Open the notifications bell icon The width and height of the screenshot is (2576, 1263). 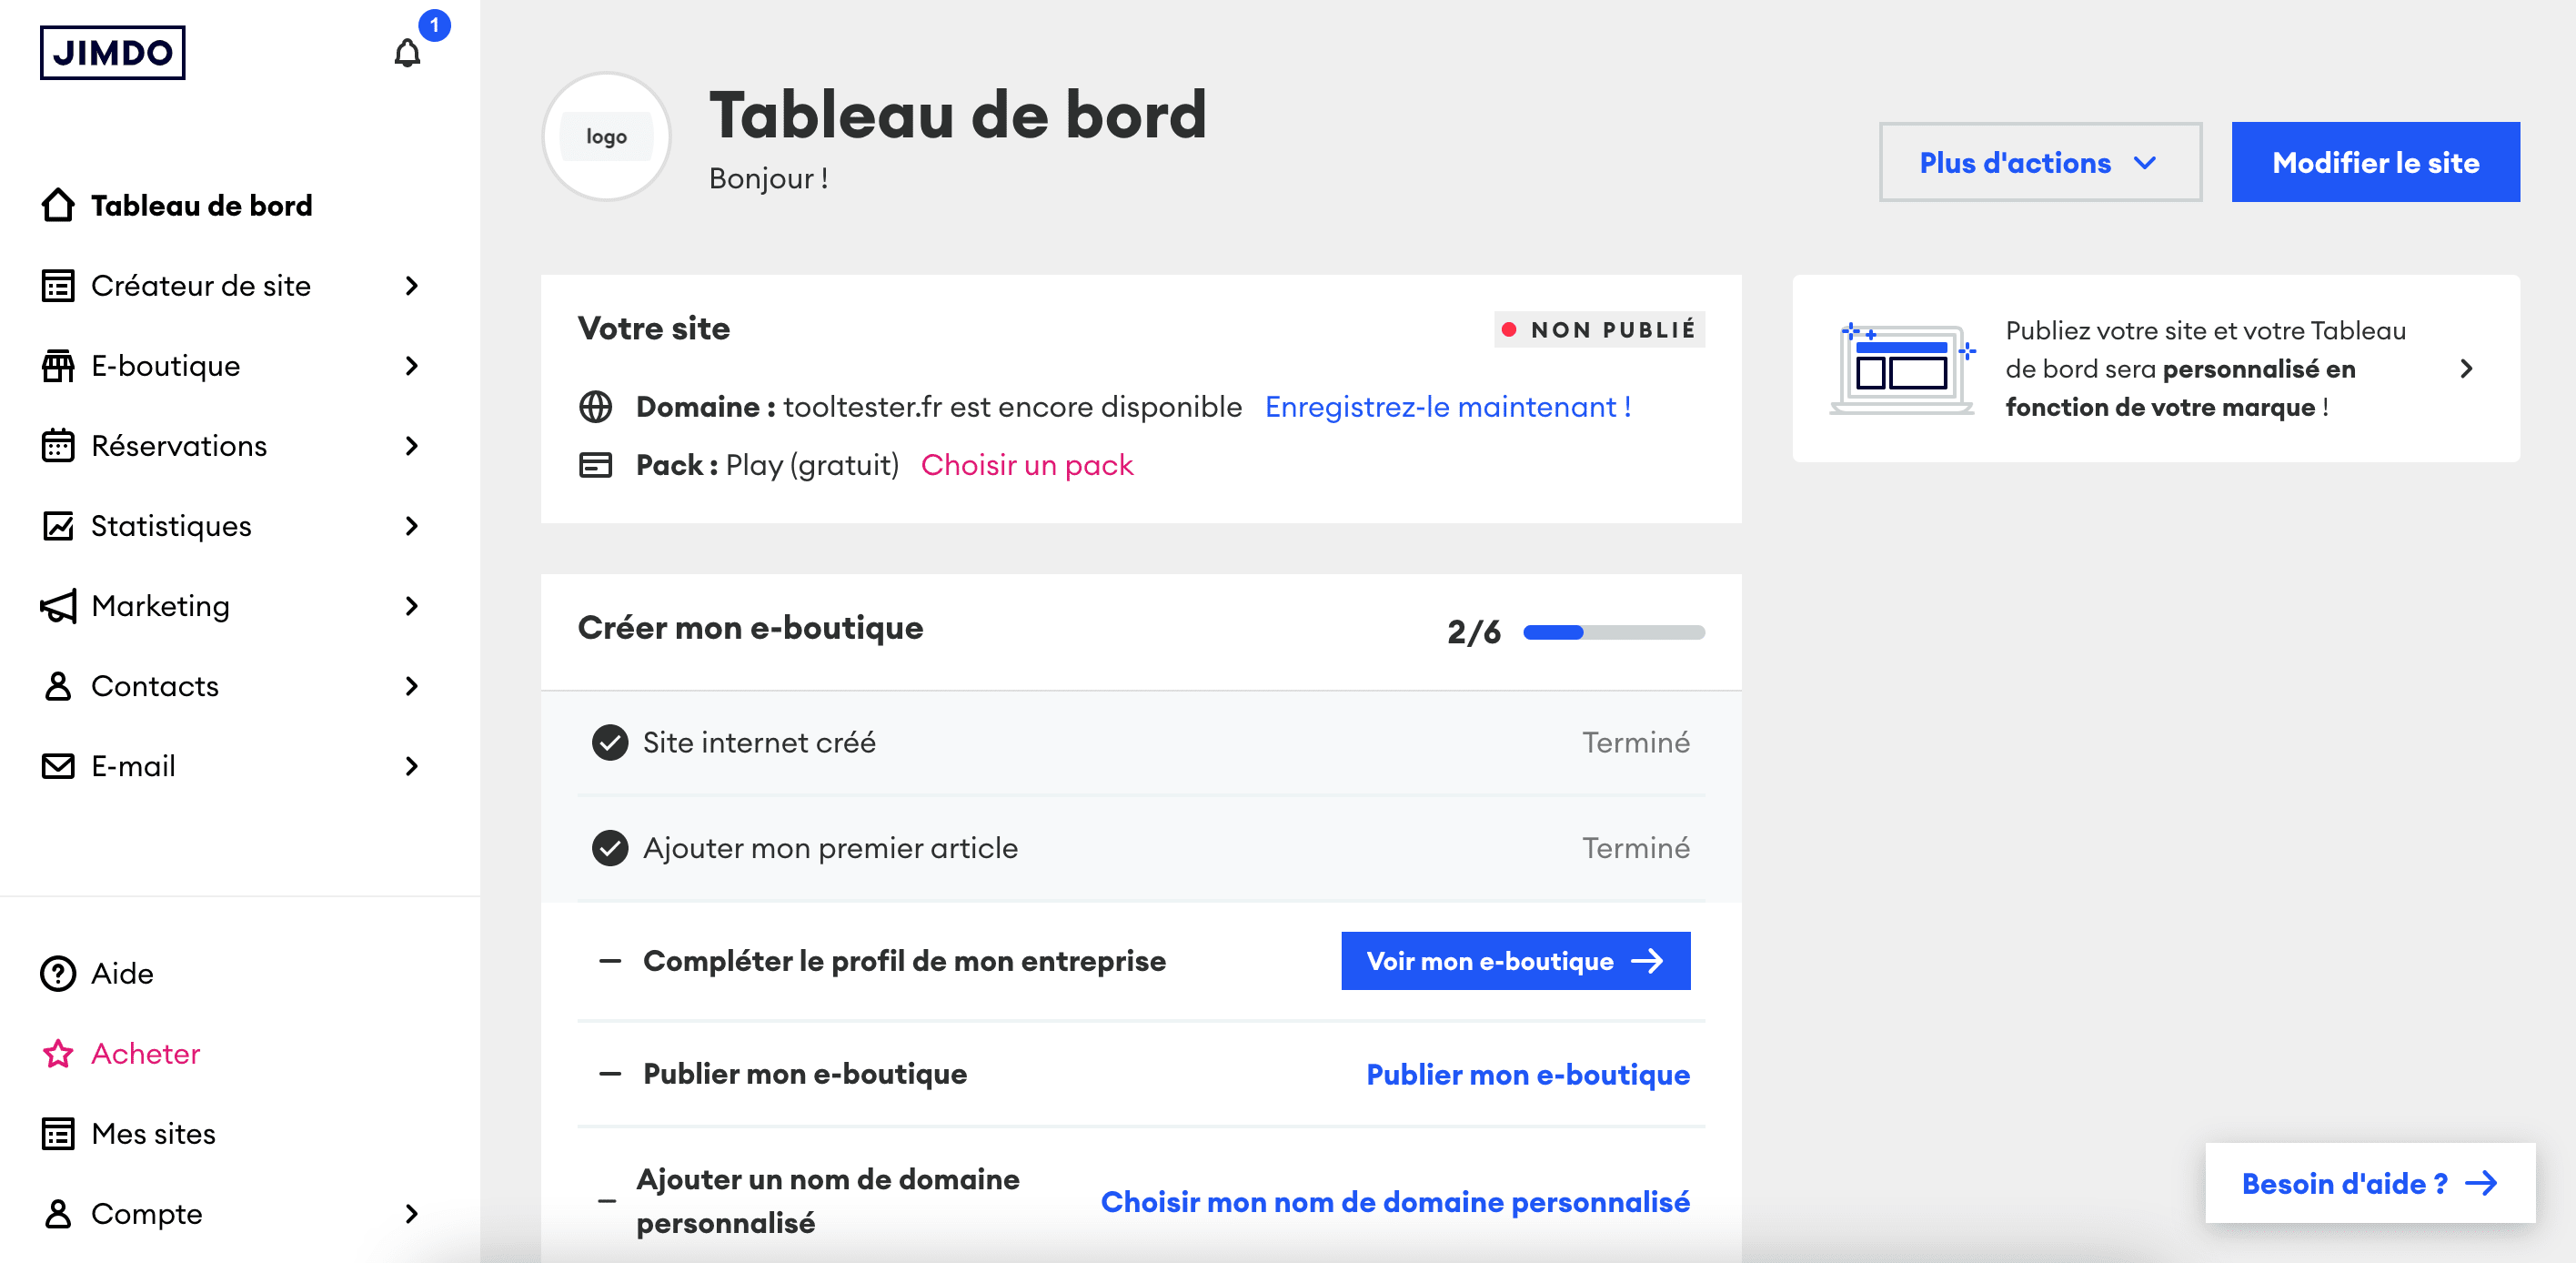point(407,53)
